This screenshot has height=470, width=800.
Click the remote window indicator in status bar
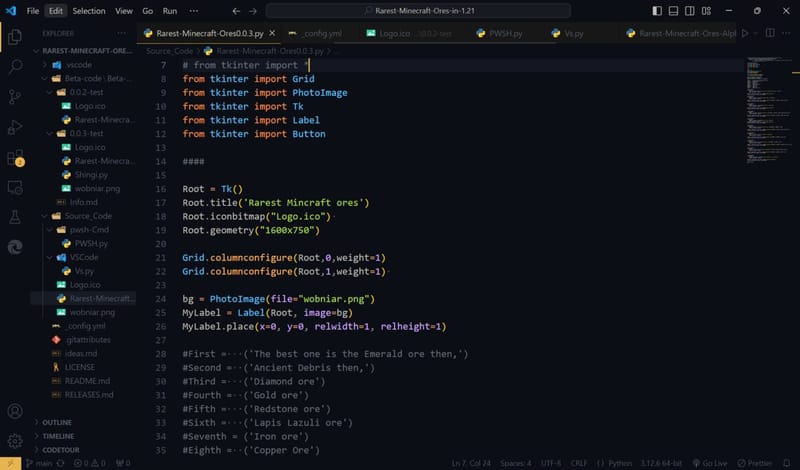click(x=10, y=463)
